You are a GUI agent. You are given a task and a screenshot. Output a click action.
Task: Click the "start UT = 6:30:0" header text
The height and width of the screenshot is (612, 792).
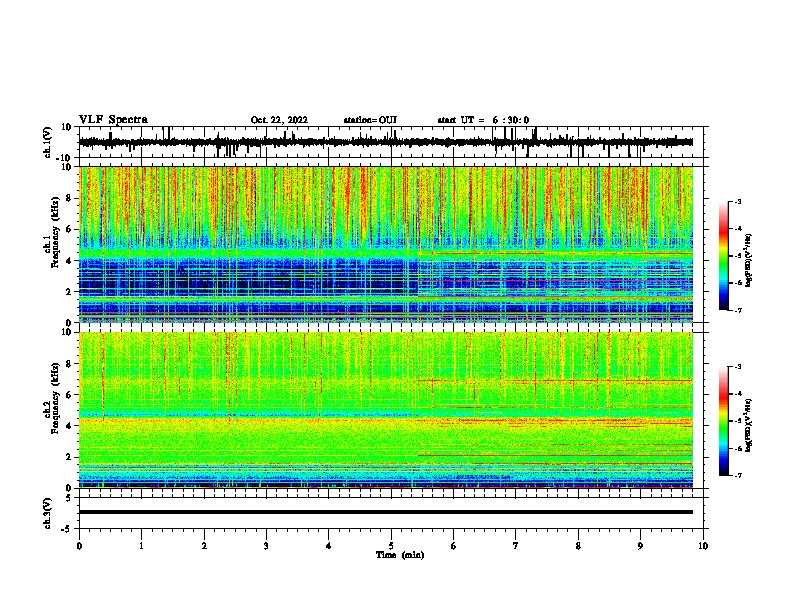pyautogui.click(x=483, y=120)
